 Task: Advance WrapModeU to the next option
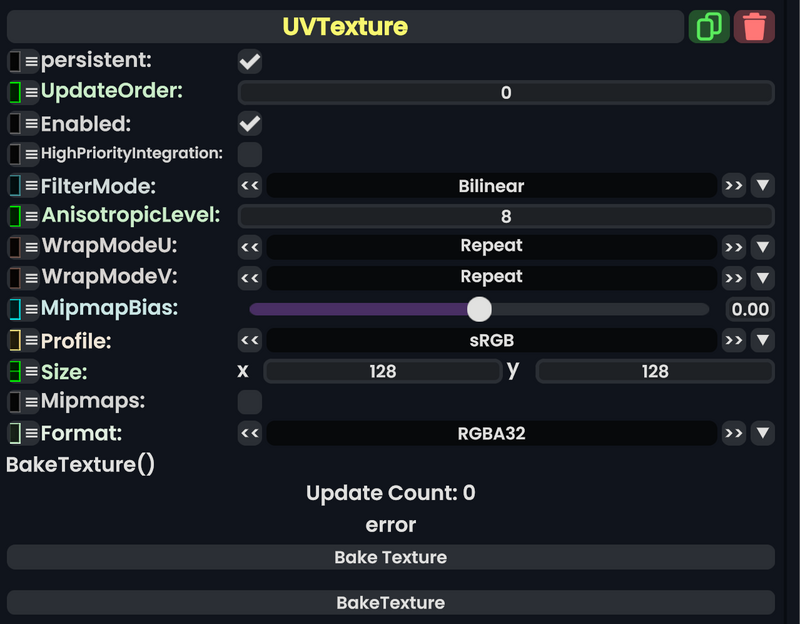point(733,246)
